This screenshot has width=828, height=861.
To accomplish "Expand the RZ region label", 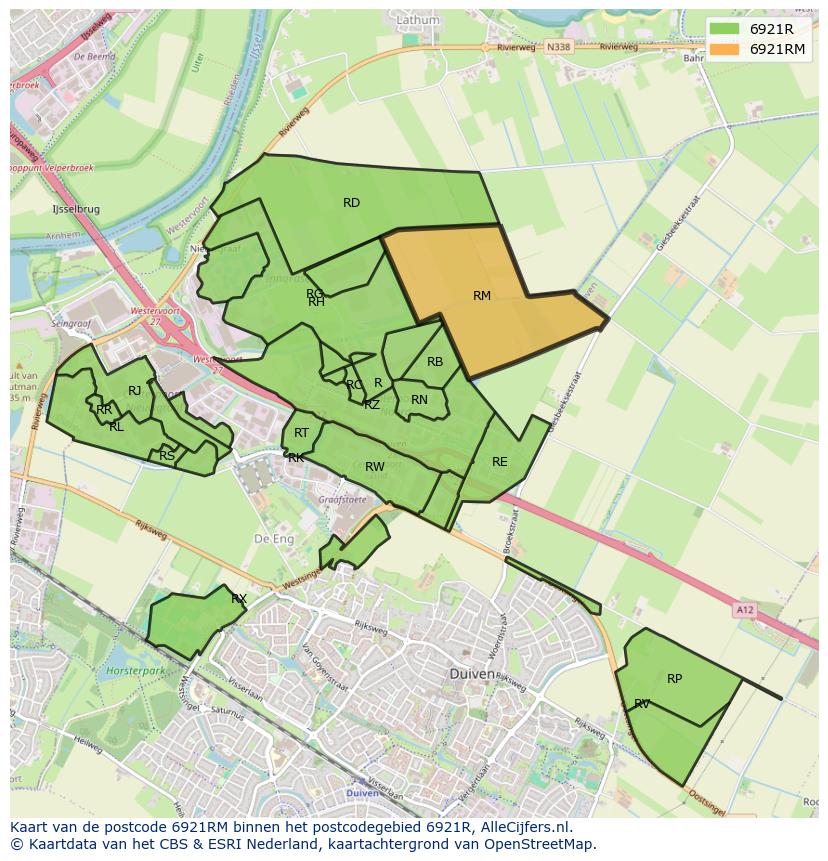I will [371, 404].
